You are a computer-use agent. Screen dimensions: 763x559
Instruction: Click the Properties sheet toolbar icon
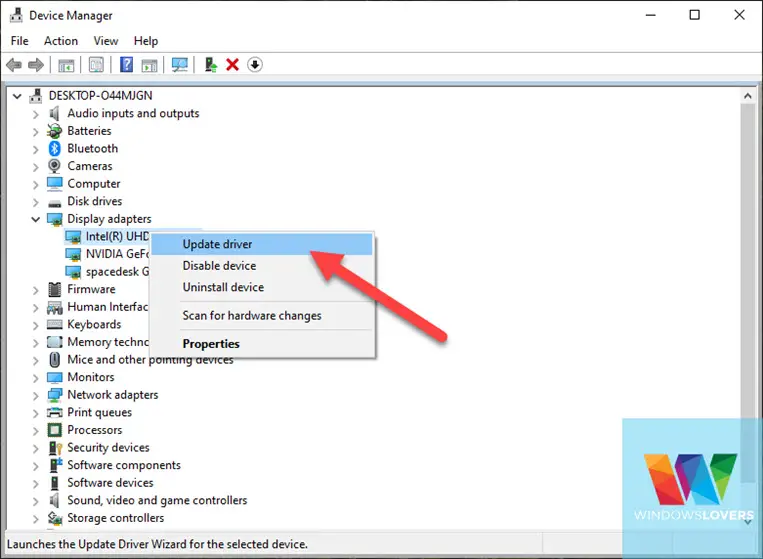(x=96, y=65)
